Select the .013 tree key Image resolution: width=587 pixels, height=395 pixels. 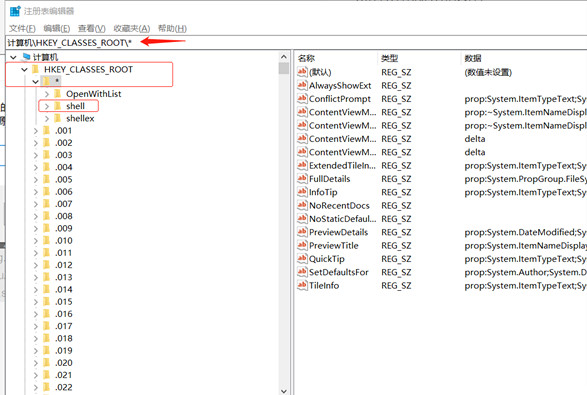pyautogui.click(x=64, y=277)
